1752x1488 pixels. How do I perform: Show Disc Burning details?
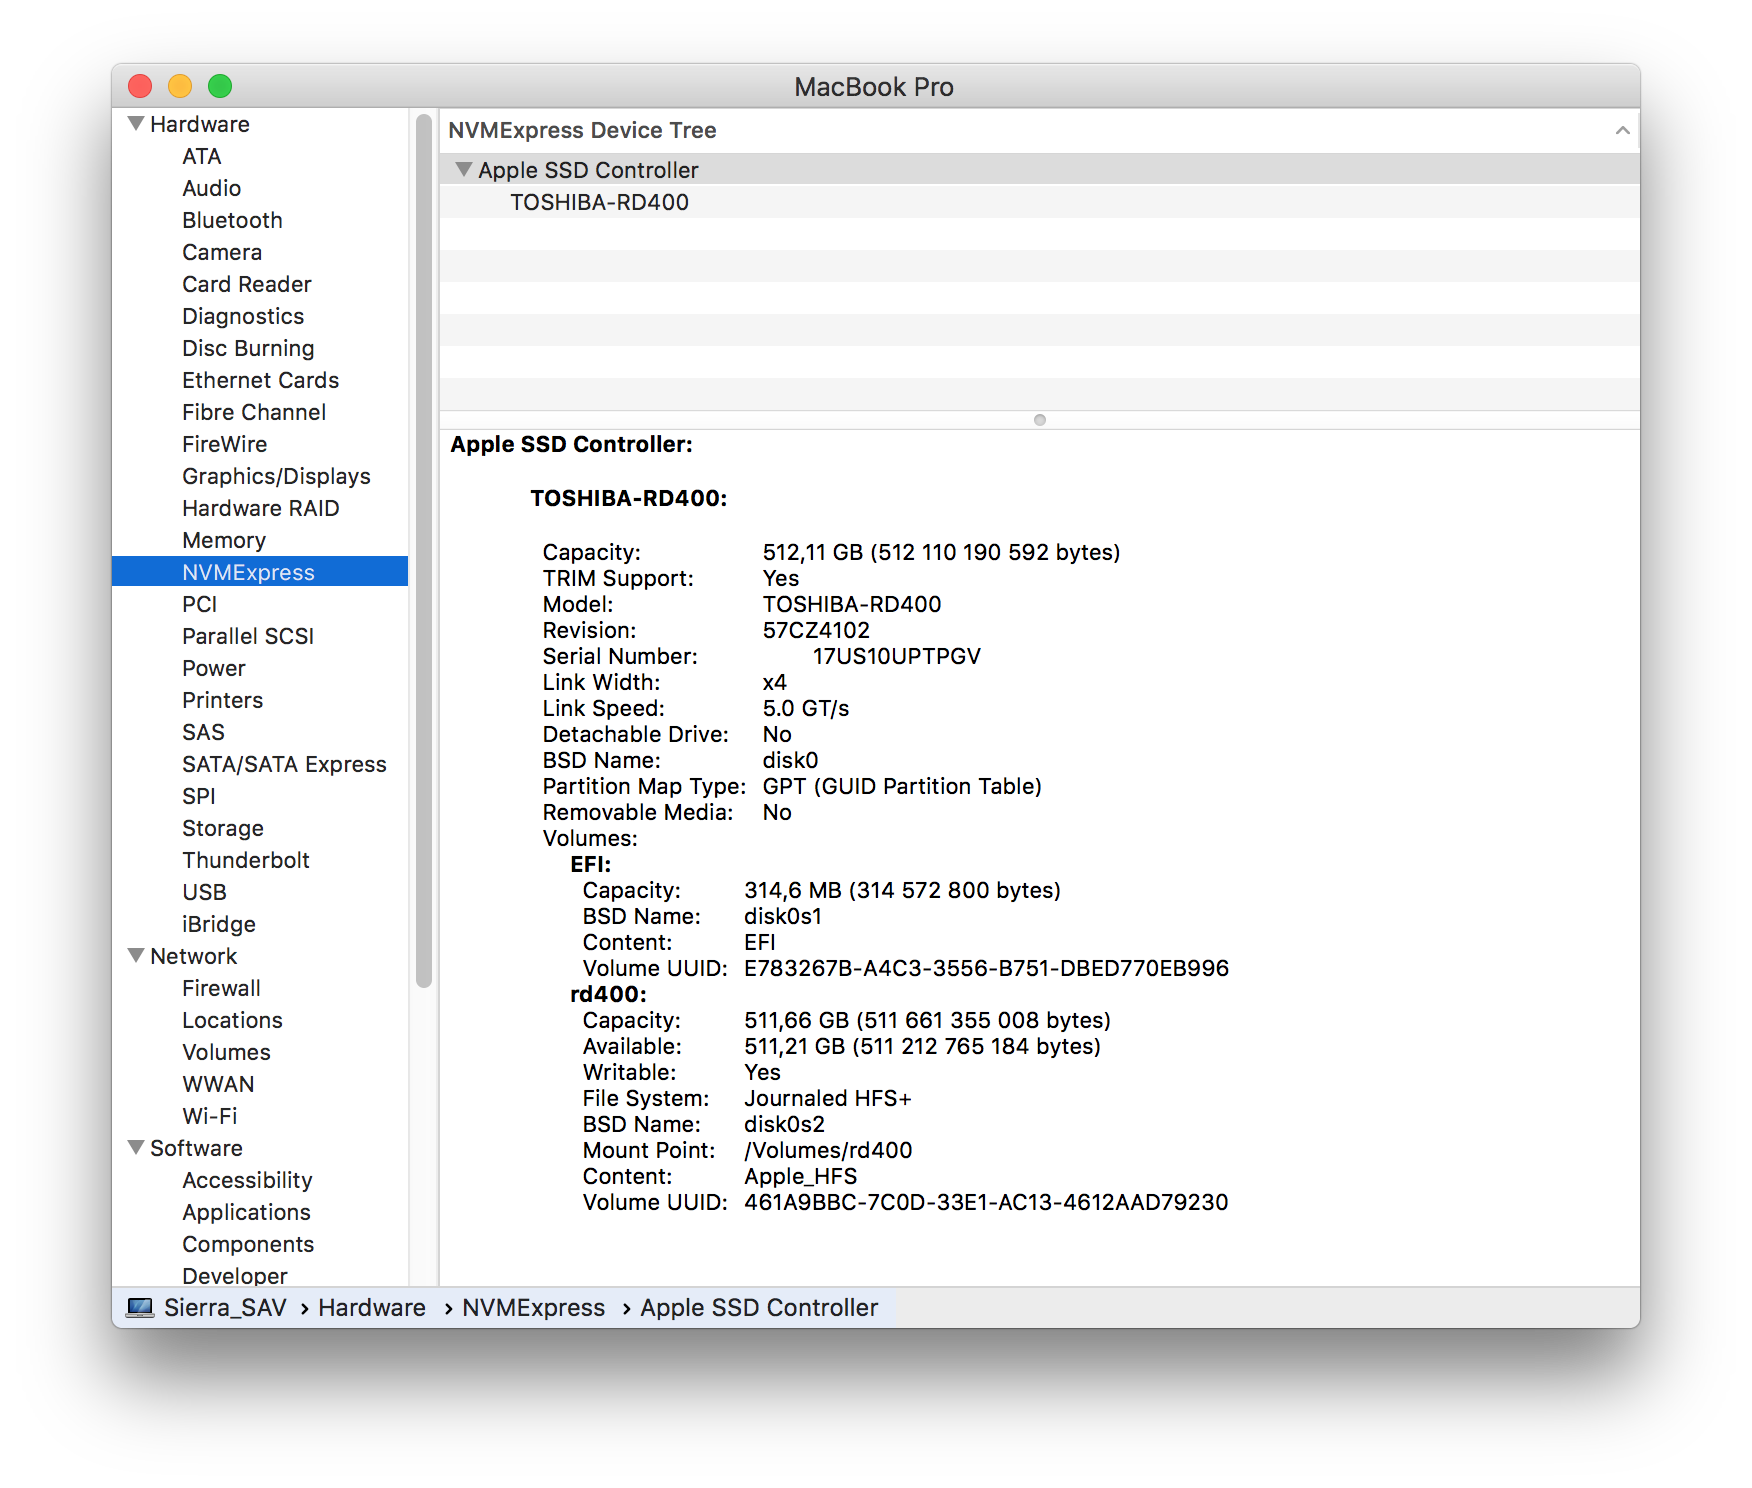[x=248, y=348]
